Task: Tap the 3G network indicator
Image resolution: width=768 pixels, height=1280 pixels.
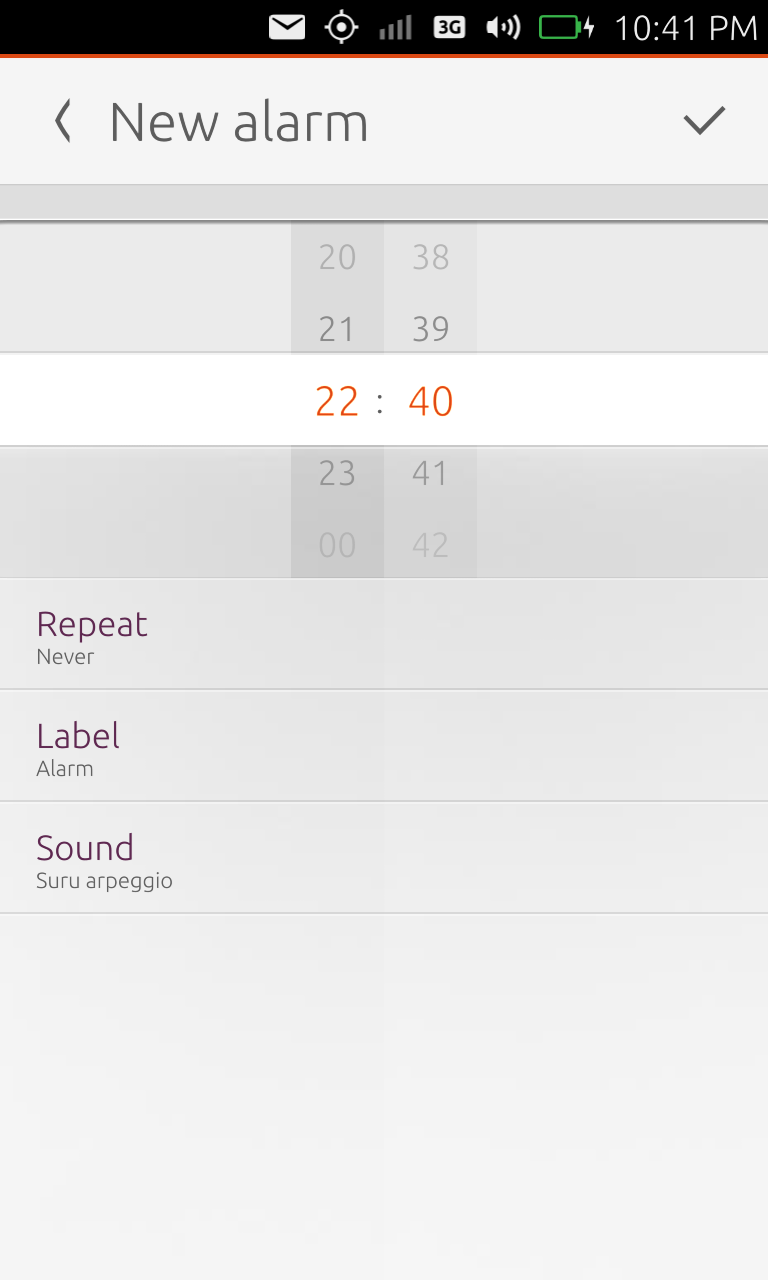Action: tap(449, 28)
